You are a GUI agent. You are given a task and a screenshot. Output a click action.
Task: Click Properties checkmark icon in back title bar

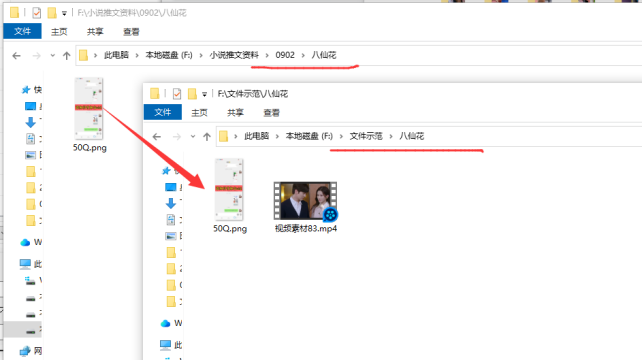click(x=36, y=13)
